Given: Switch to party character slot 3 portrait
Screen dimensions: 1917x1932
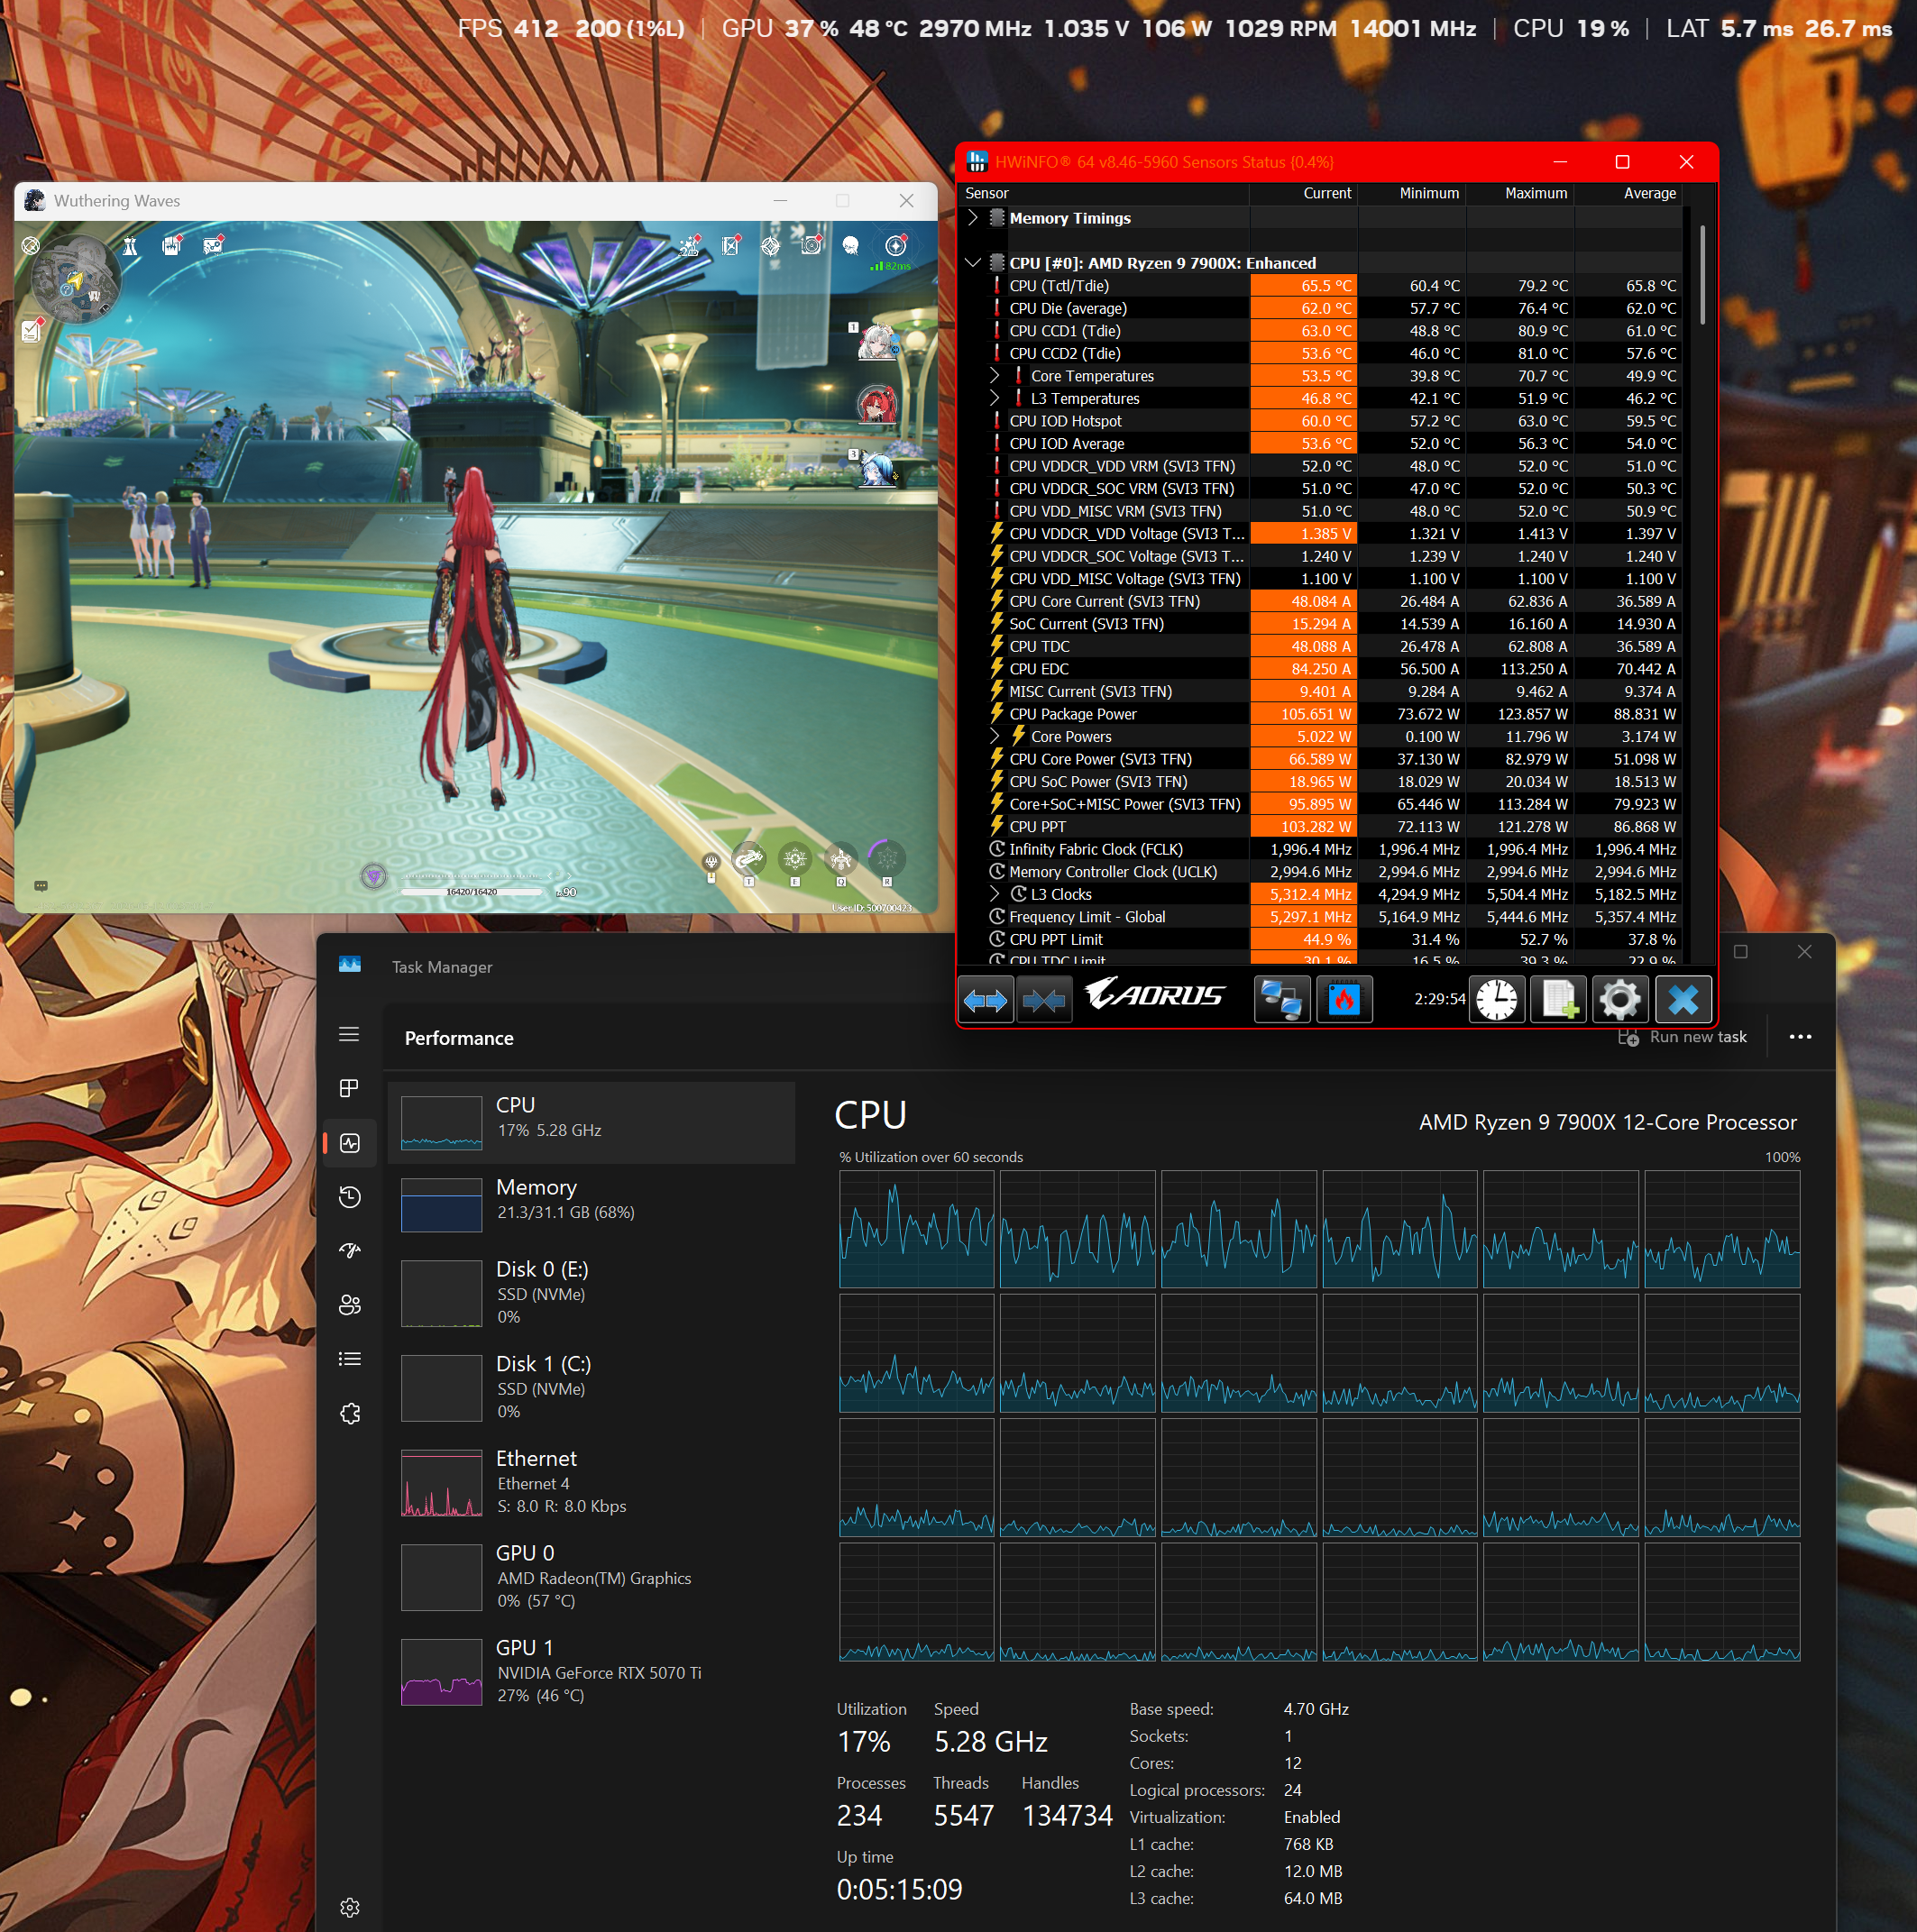Looking at the screenshot, I should coord(878,469).
